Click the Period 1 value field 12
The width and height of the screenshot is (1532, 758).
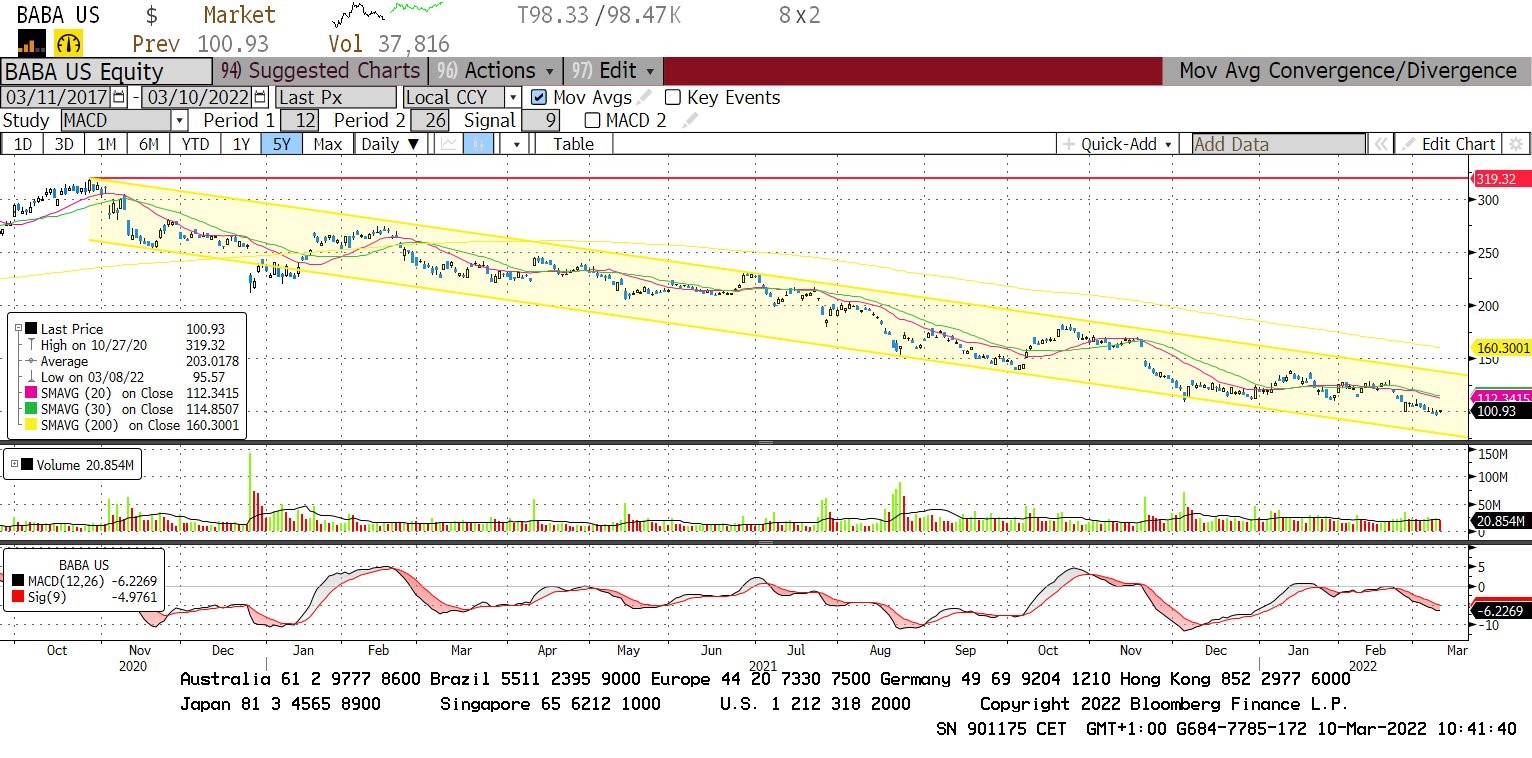click(299, 120)
